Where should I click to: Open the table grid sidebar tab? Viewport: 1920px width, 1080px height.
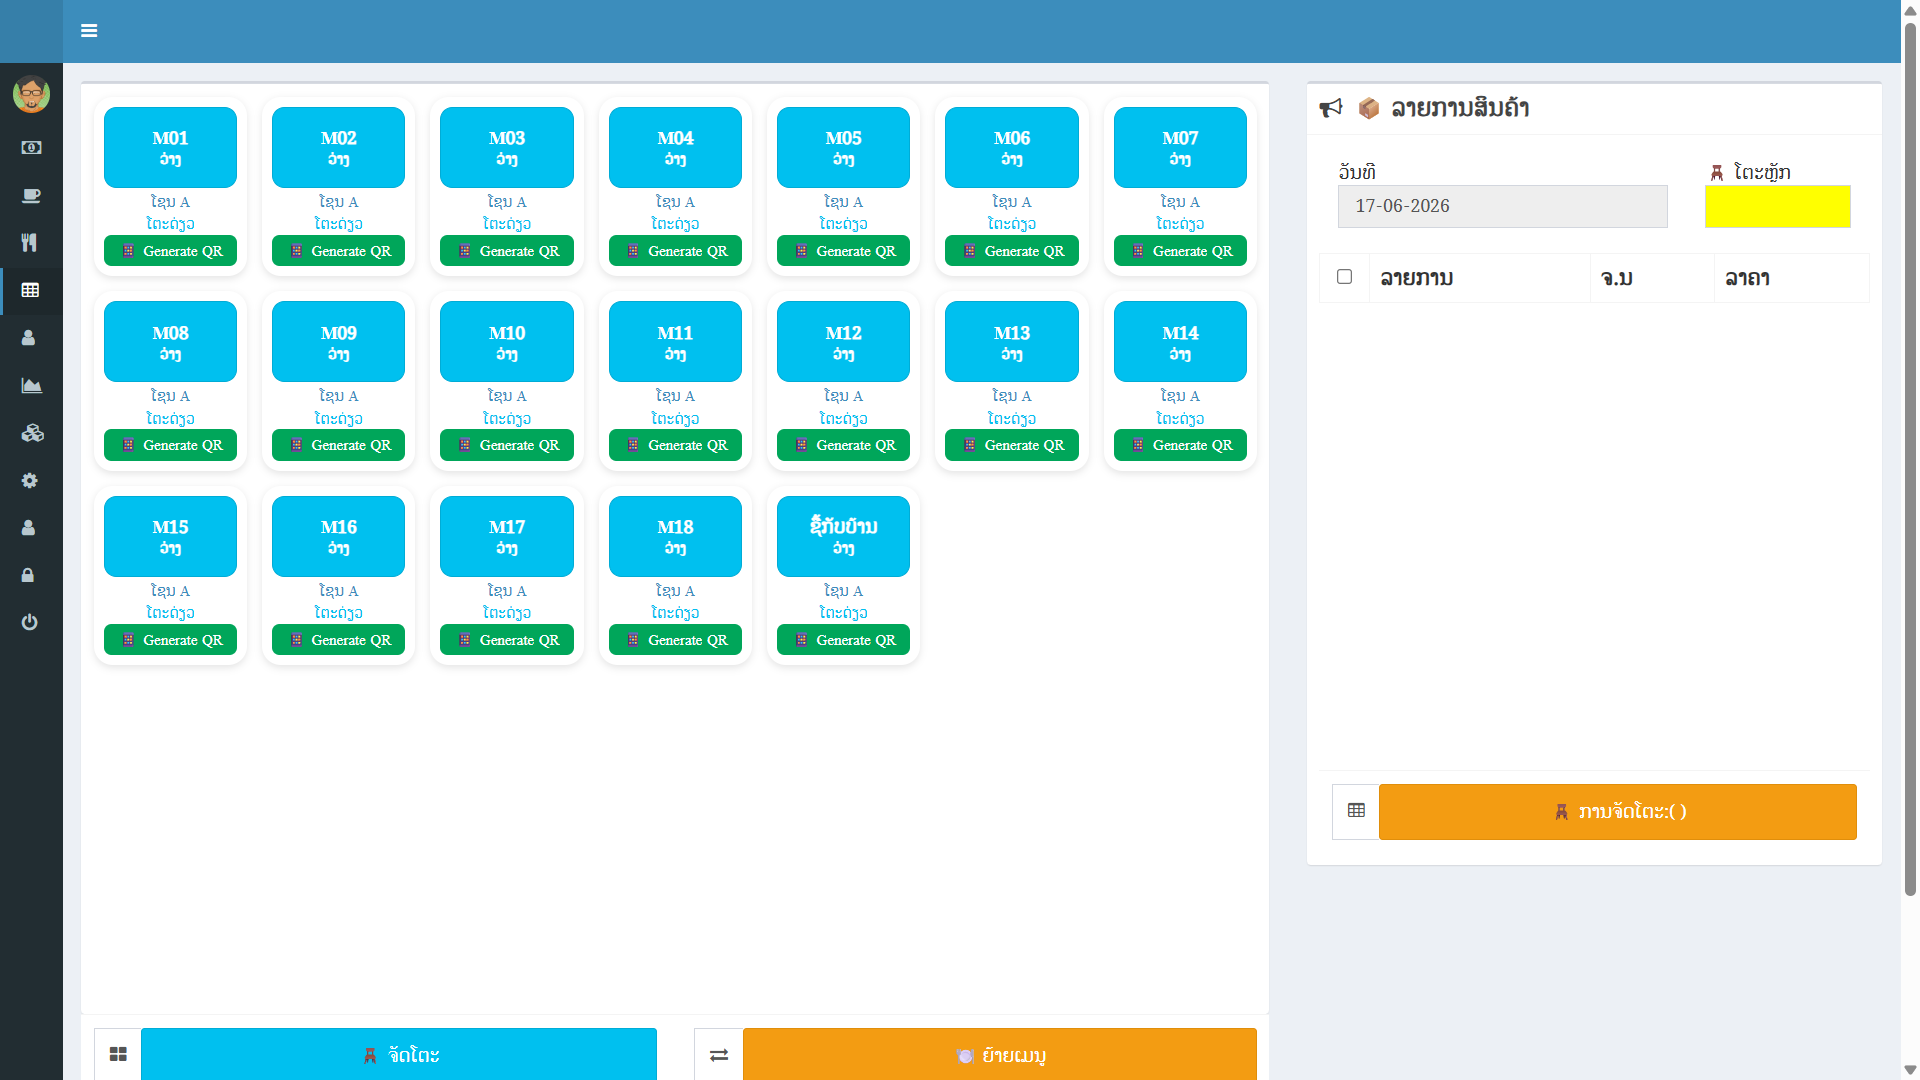click(x=31, y=290)
